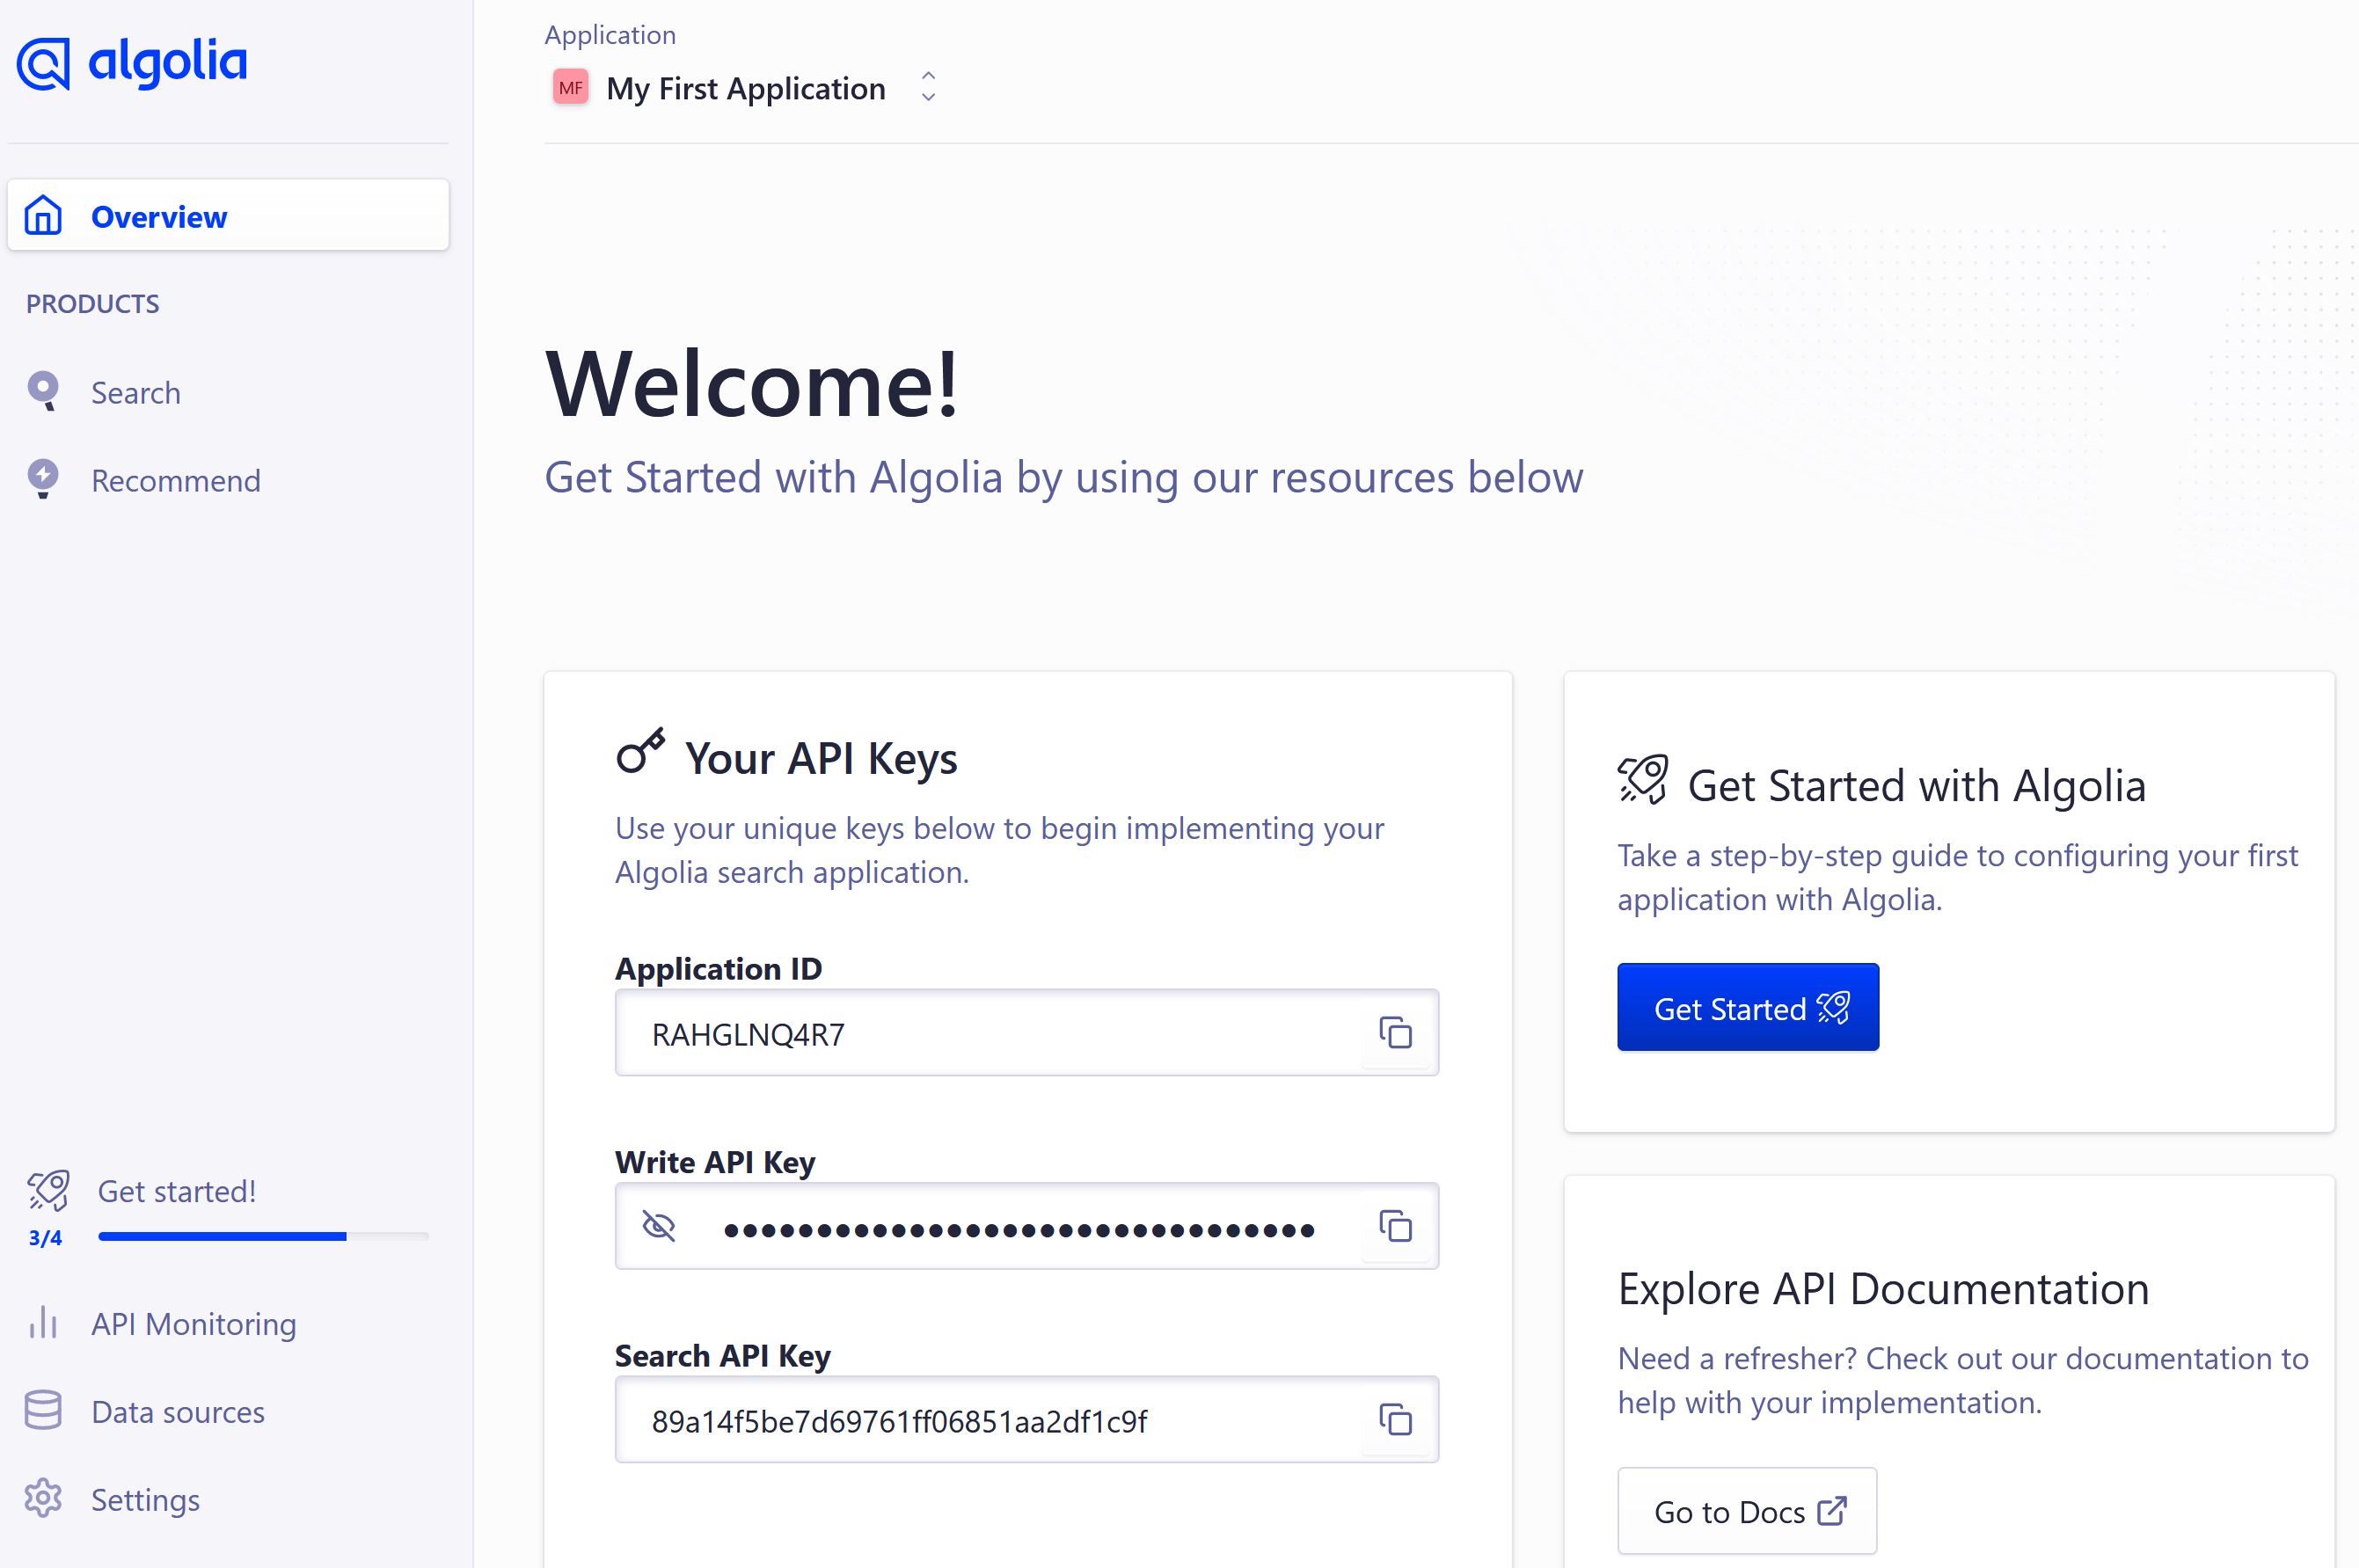Select the Application ID field

click(1027, 1033)
